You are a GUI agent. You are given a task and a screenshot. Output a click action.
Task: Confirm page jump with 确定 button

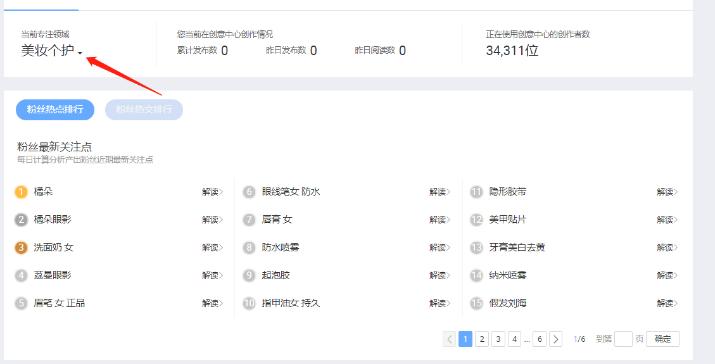click(x=663, y=339)
